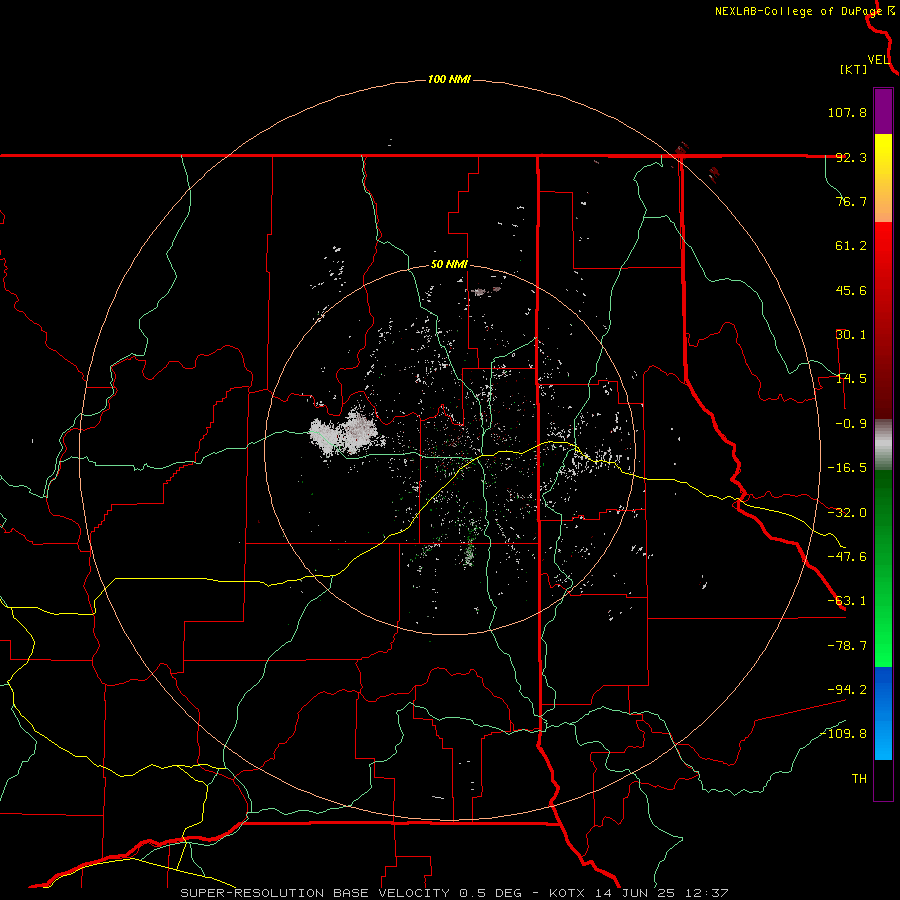900x900 pixels.
Task: Click the 61.2 velocity scale value
Action: point(851,246)
